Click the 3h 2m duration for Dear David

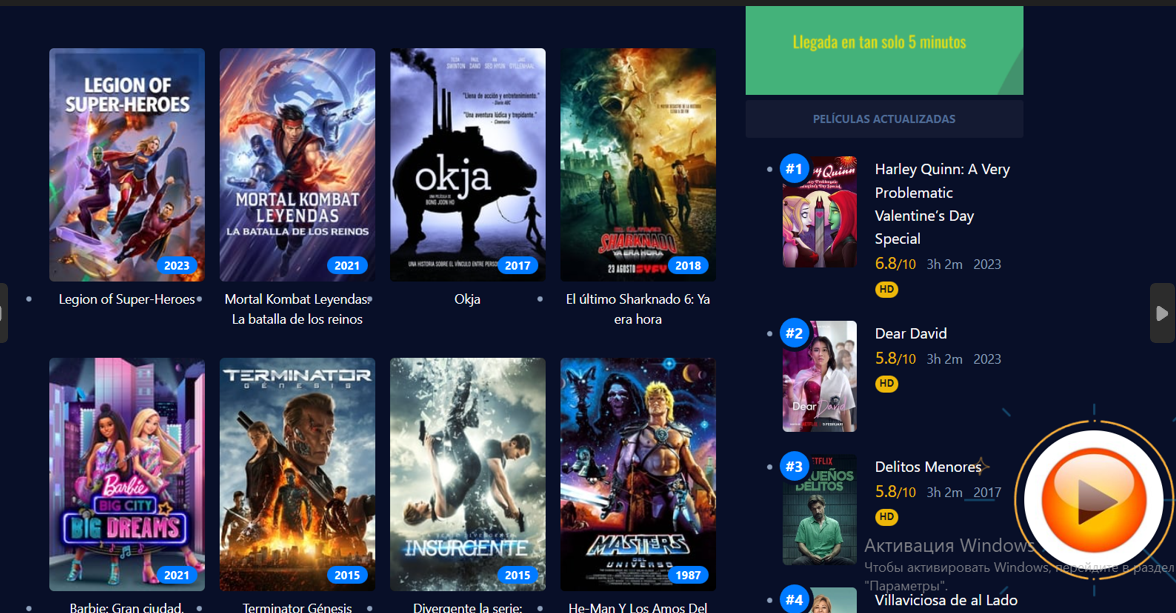point(944,359)
